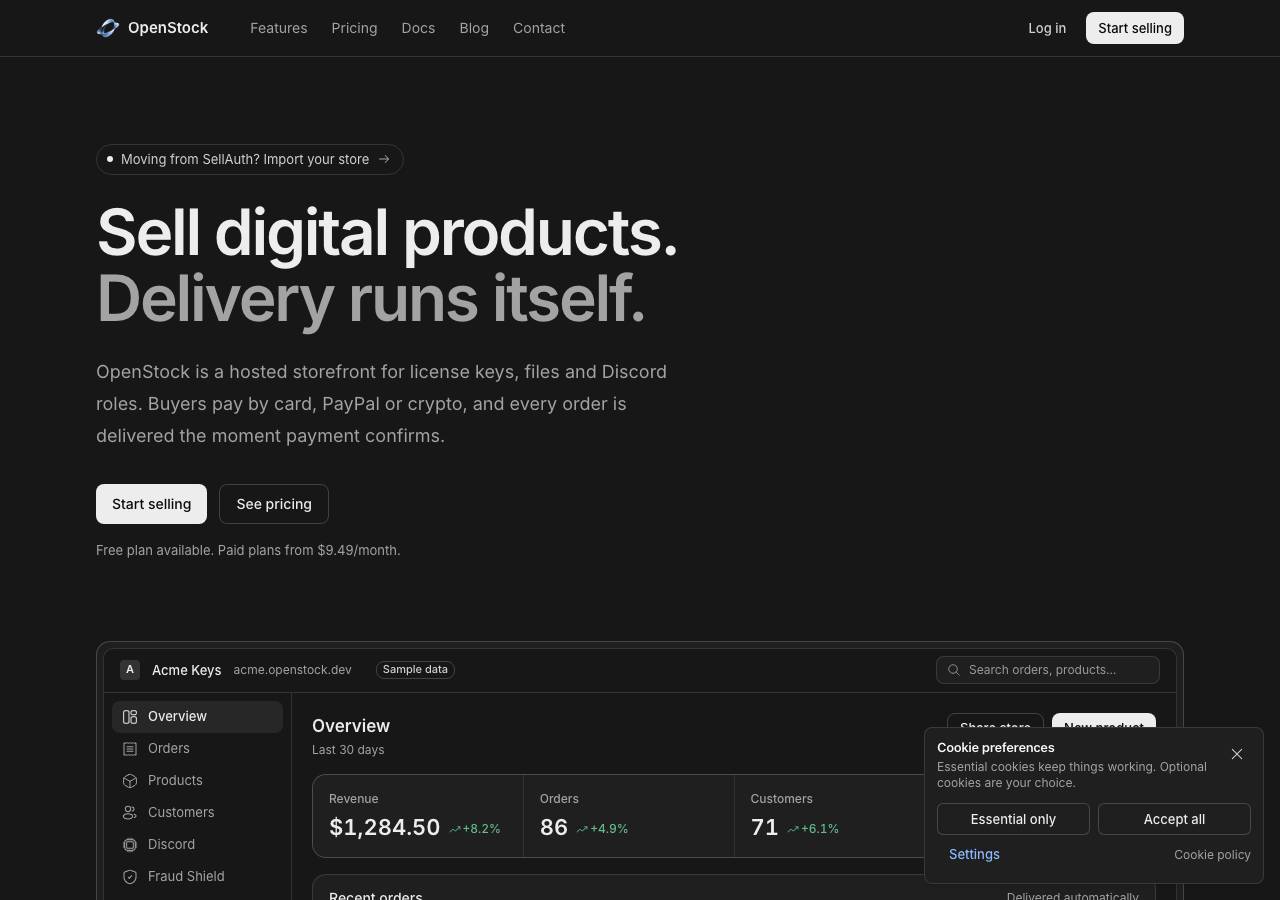Click the OpenStock planet logo icon
The image size is (1280, 900).
pos(108,28)
